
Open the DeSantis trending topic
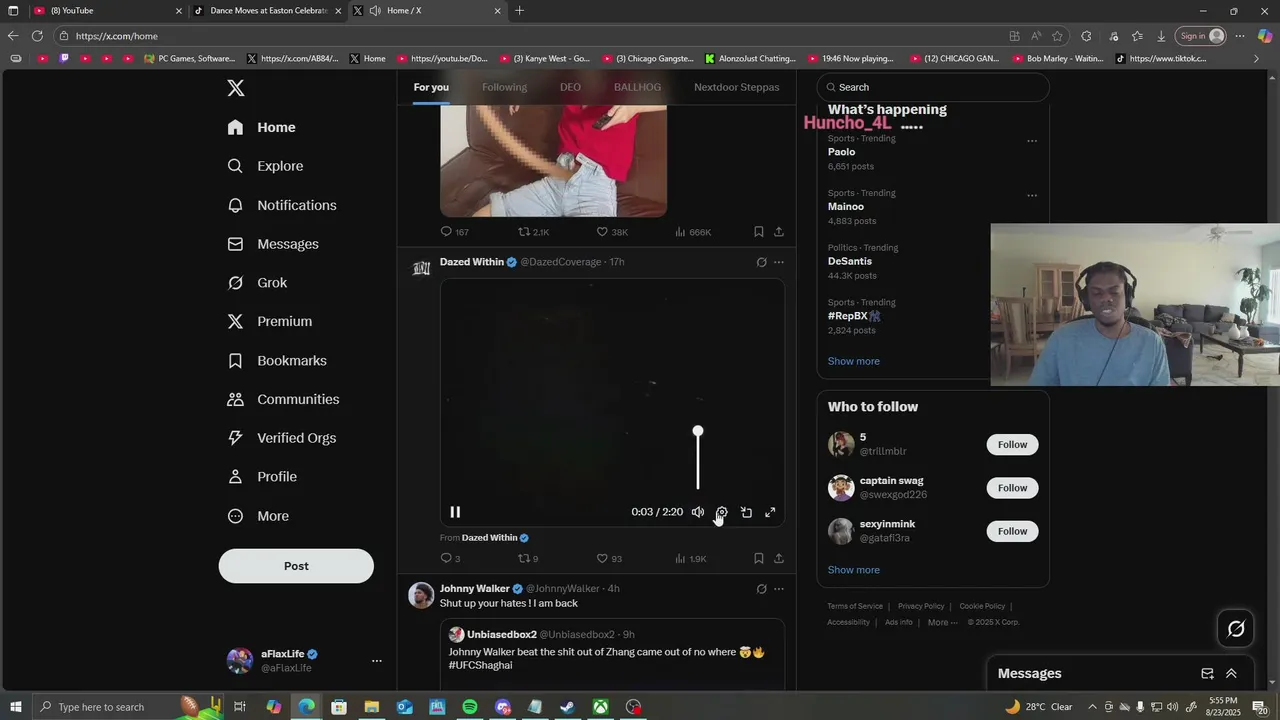(849, 261)
